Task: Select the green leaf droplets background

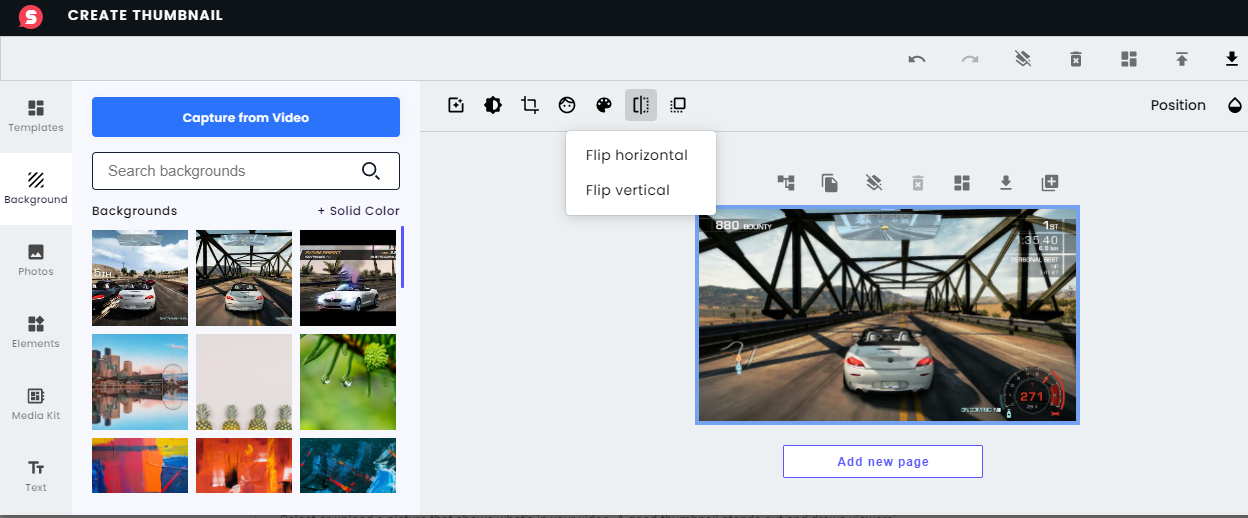Action: 348,382
